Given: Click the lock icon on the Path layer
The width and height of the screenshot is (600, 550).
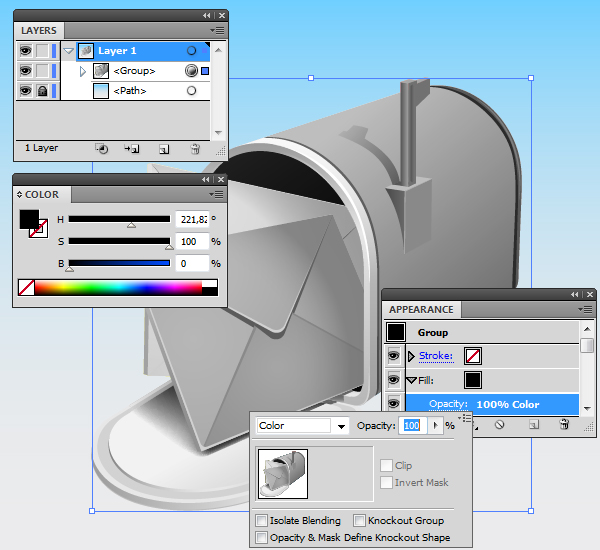Looking at the screenshot, I should [42, 91].
